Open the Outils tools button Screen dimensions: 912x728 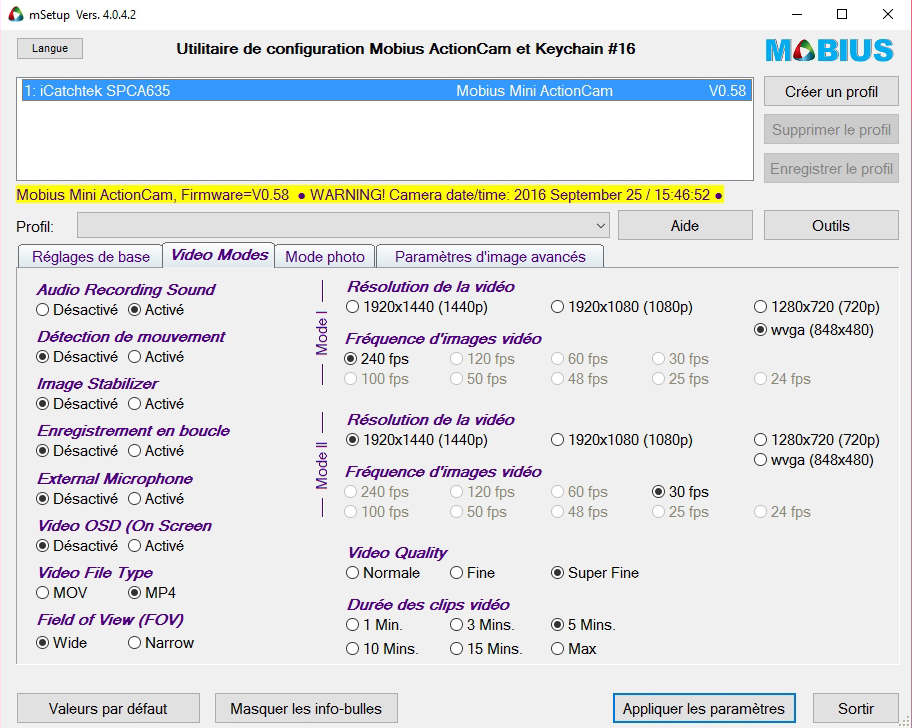[x=831, y=226]
